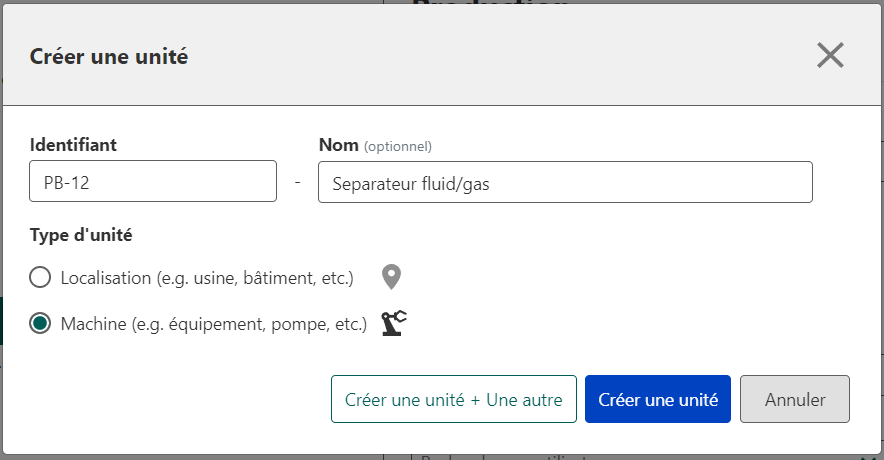The width and height of the screenshot is (884, 460).
Task: Select the Localisation radio button
Action: (x=41, y=277)
